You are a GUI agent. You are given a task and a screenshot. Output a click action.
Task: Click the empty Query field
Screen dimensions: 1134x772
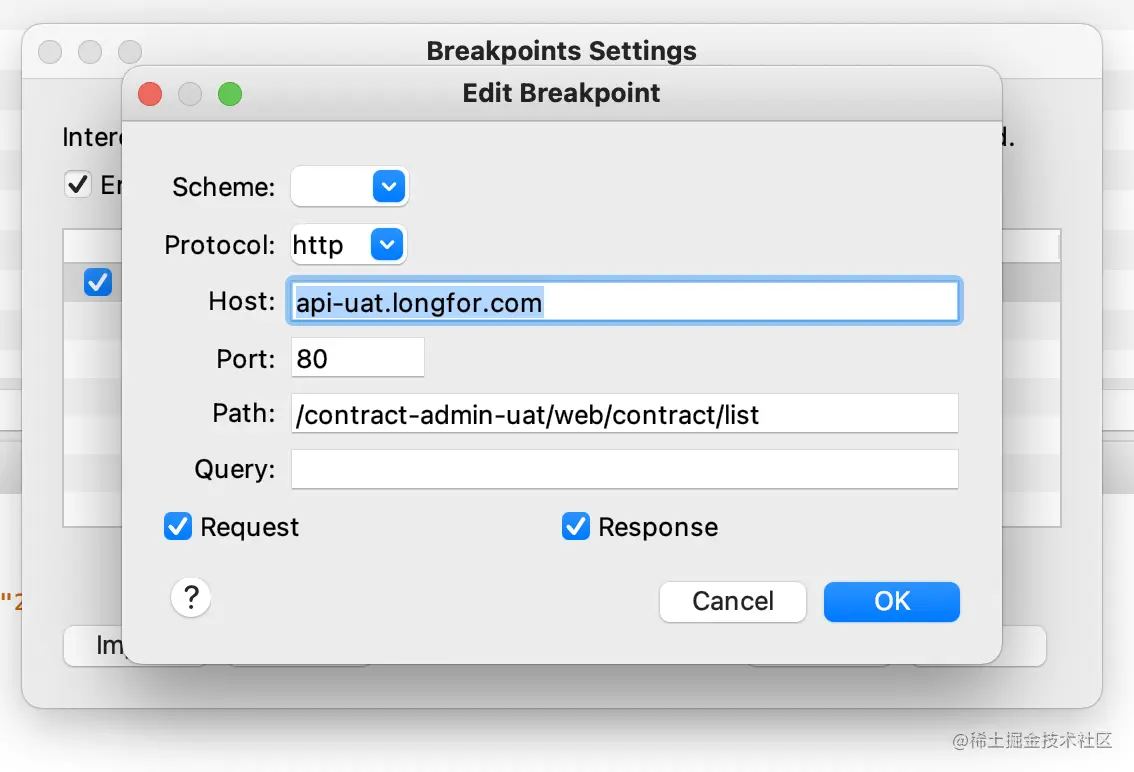click(625, 470)
